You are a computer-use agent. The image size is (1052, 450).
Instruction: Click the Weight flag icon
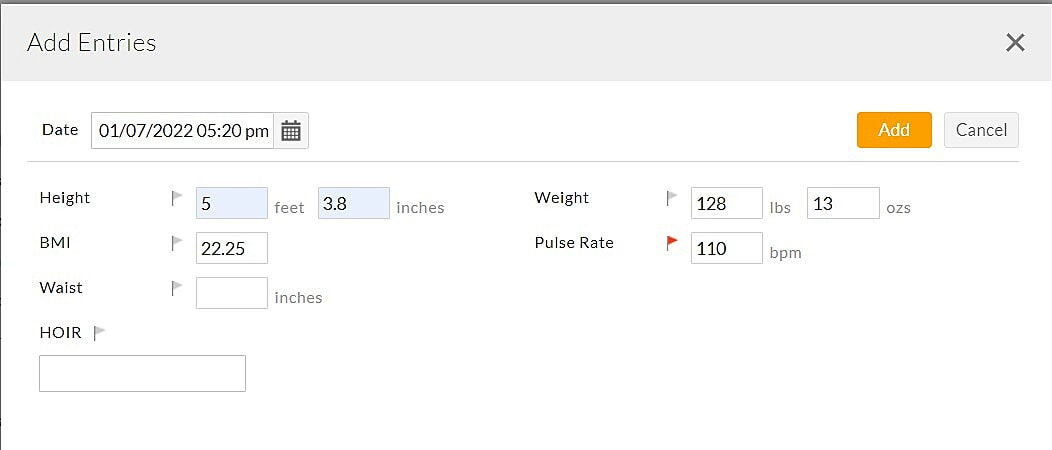click(x=672, y=198)
